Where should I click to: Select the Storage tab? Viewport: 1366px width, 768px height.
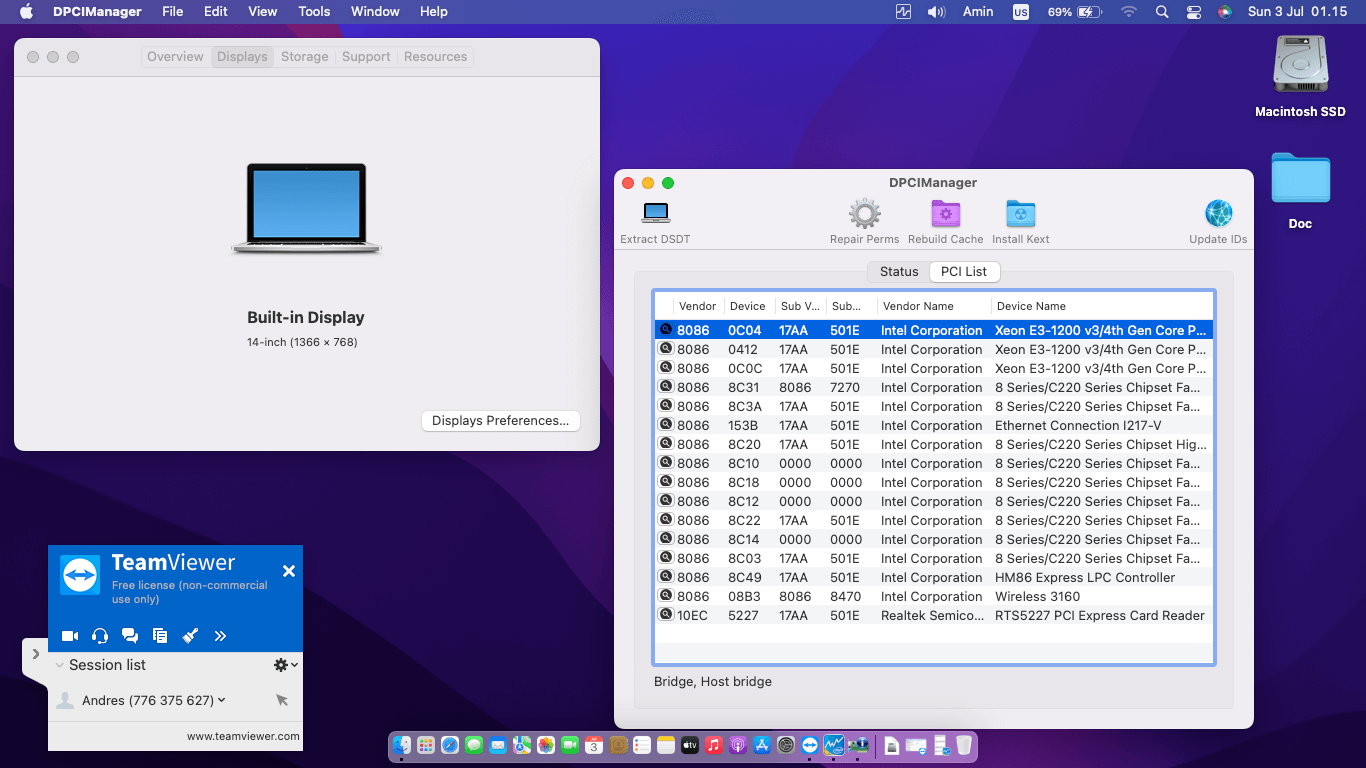pyautogui.click(x=304, y=56)
